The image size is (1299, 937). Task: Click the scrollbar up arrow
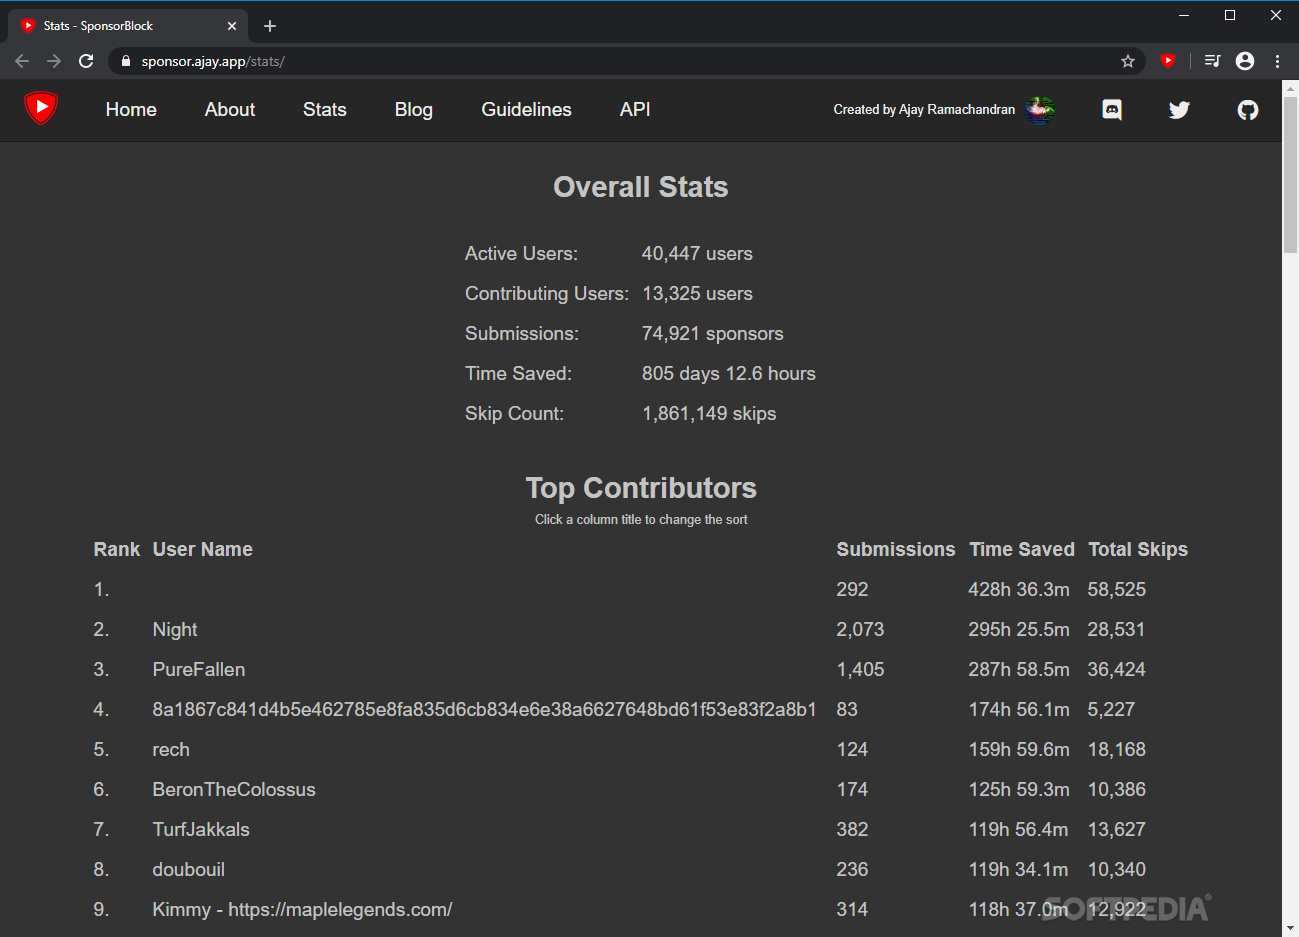pos(1290,89)
